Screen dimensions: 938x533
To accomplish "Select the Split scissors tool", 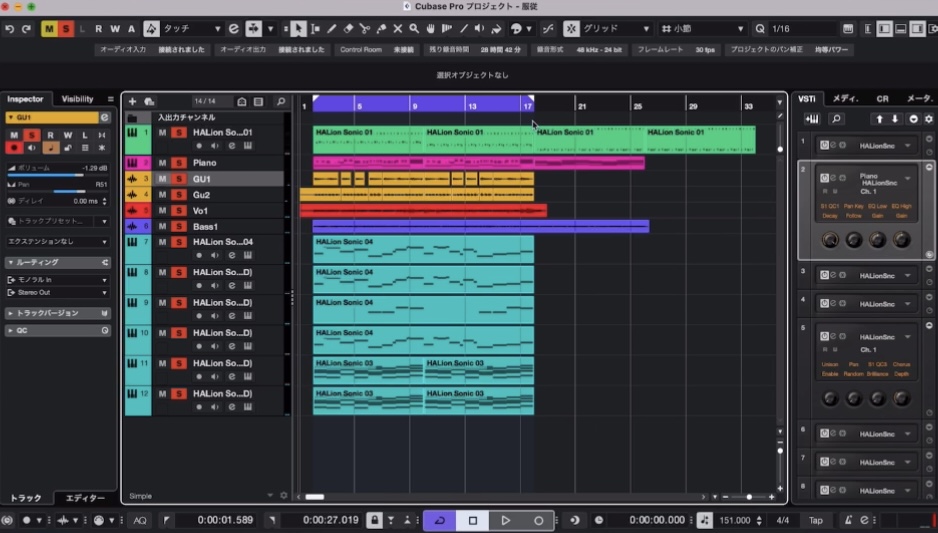I will [364, 29].
